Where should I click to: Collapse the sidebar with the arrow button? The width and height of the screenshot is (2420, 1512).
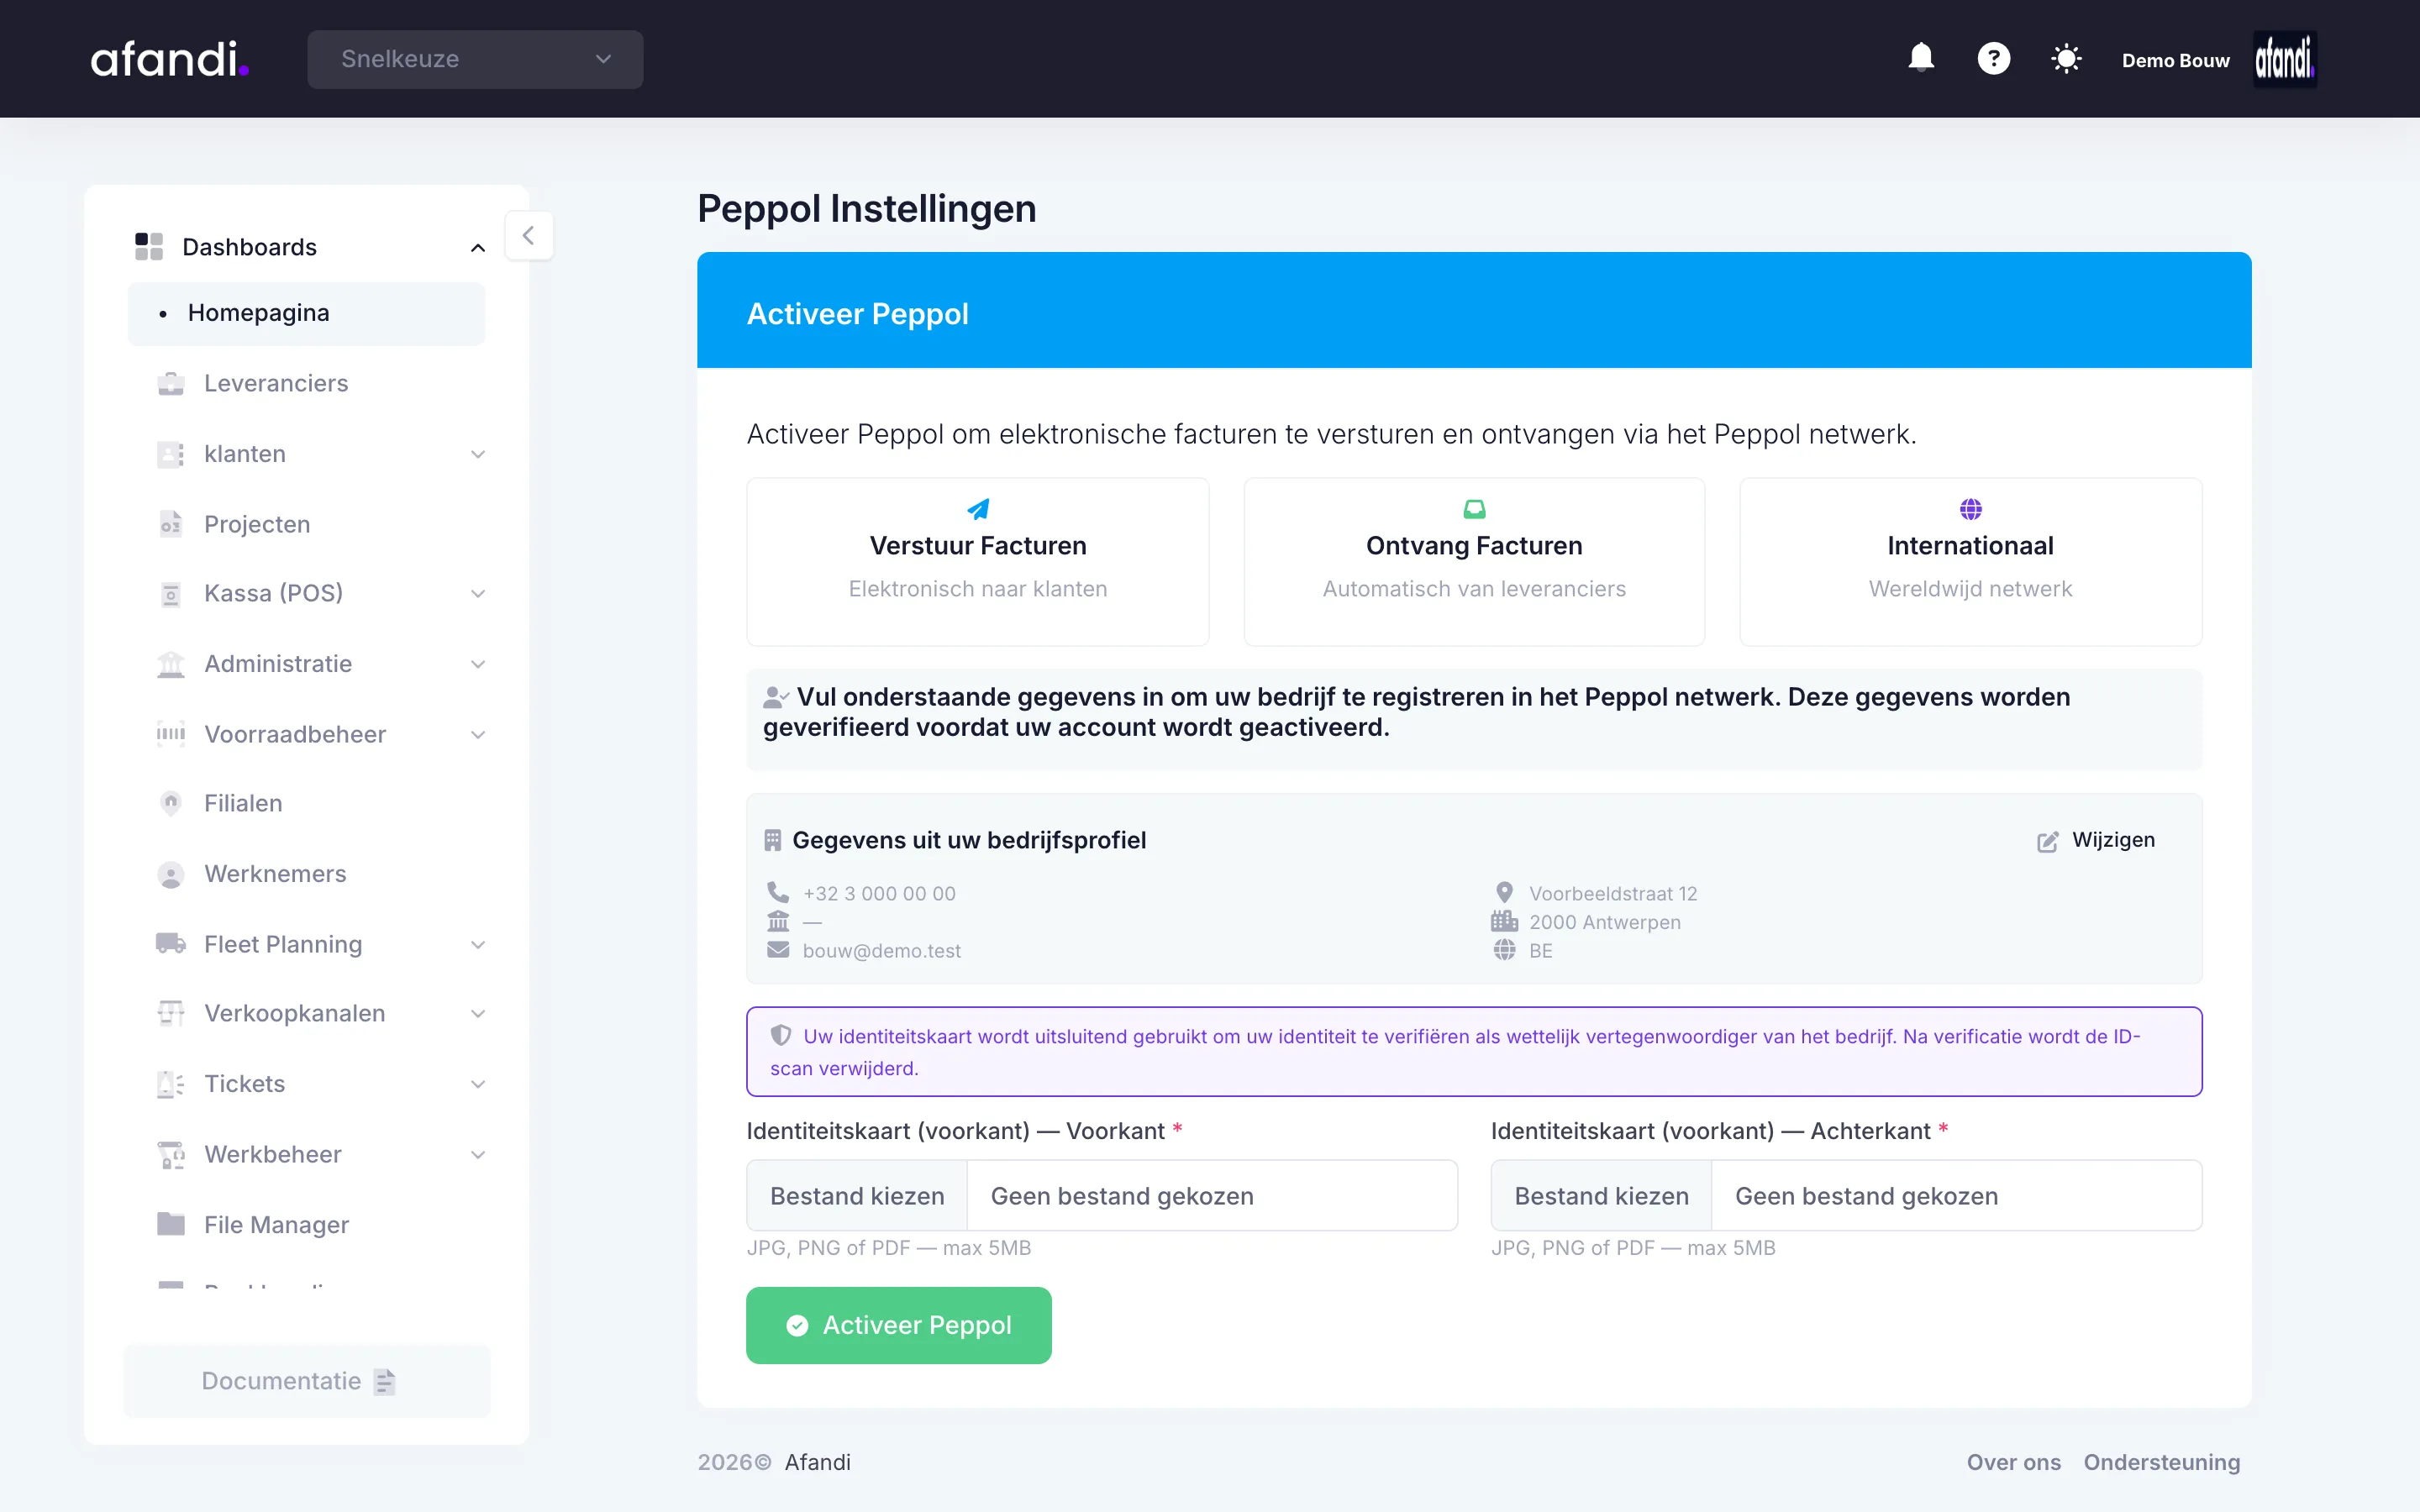coord(529,236)
